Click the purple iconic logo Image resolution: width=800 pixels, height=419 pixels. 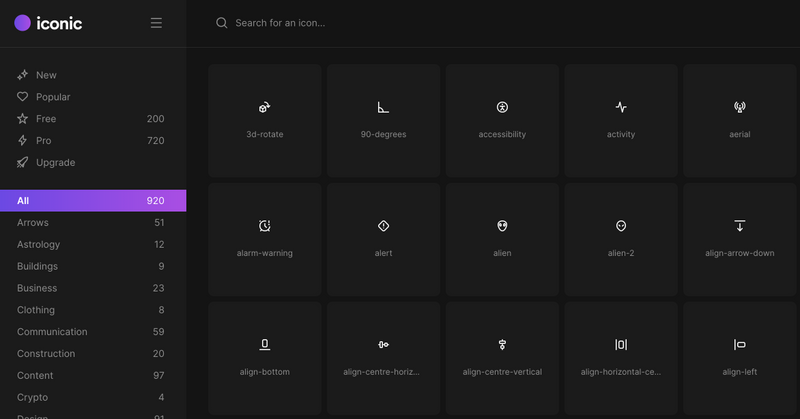[x=22, y=23]
